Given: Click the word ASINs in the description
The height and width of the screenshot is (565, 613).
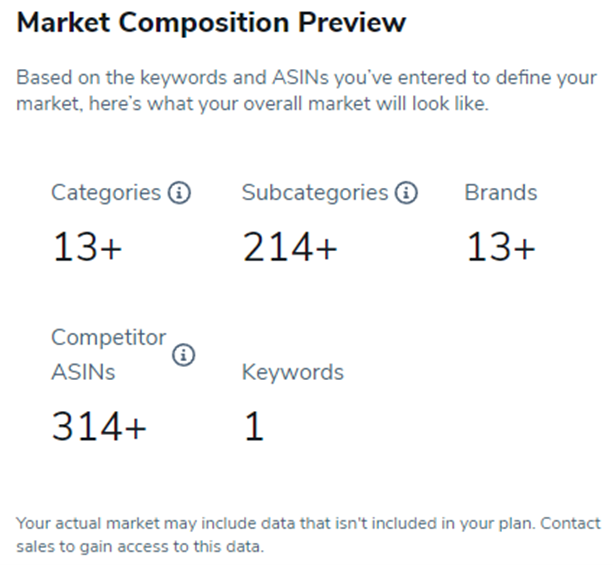Looking at the screenshot, I should click(301, 77).
